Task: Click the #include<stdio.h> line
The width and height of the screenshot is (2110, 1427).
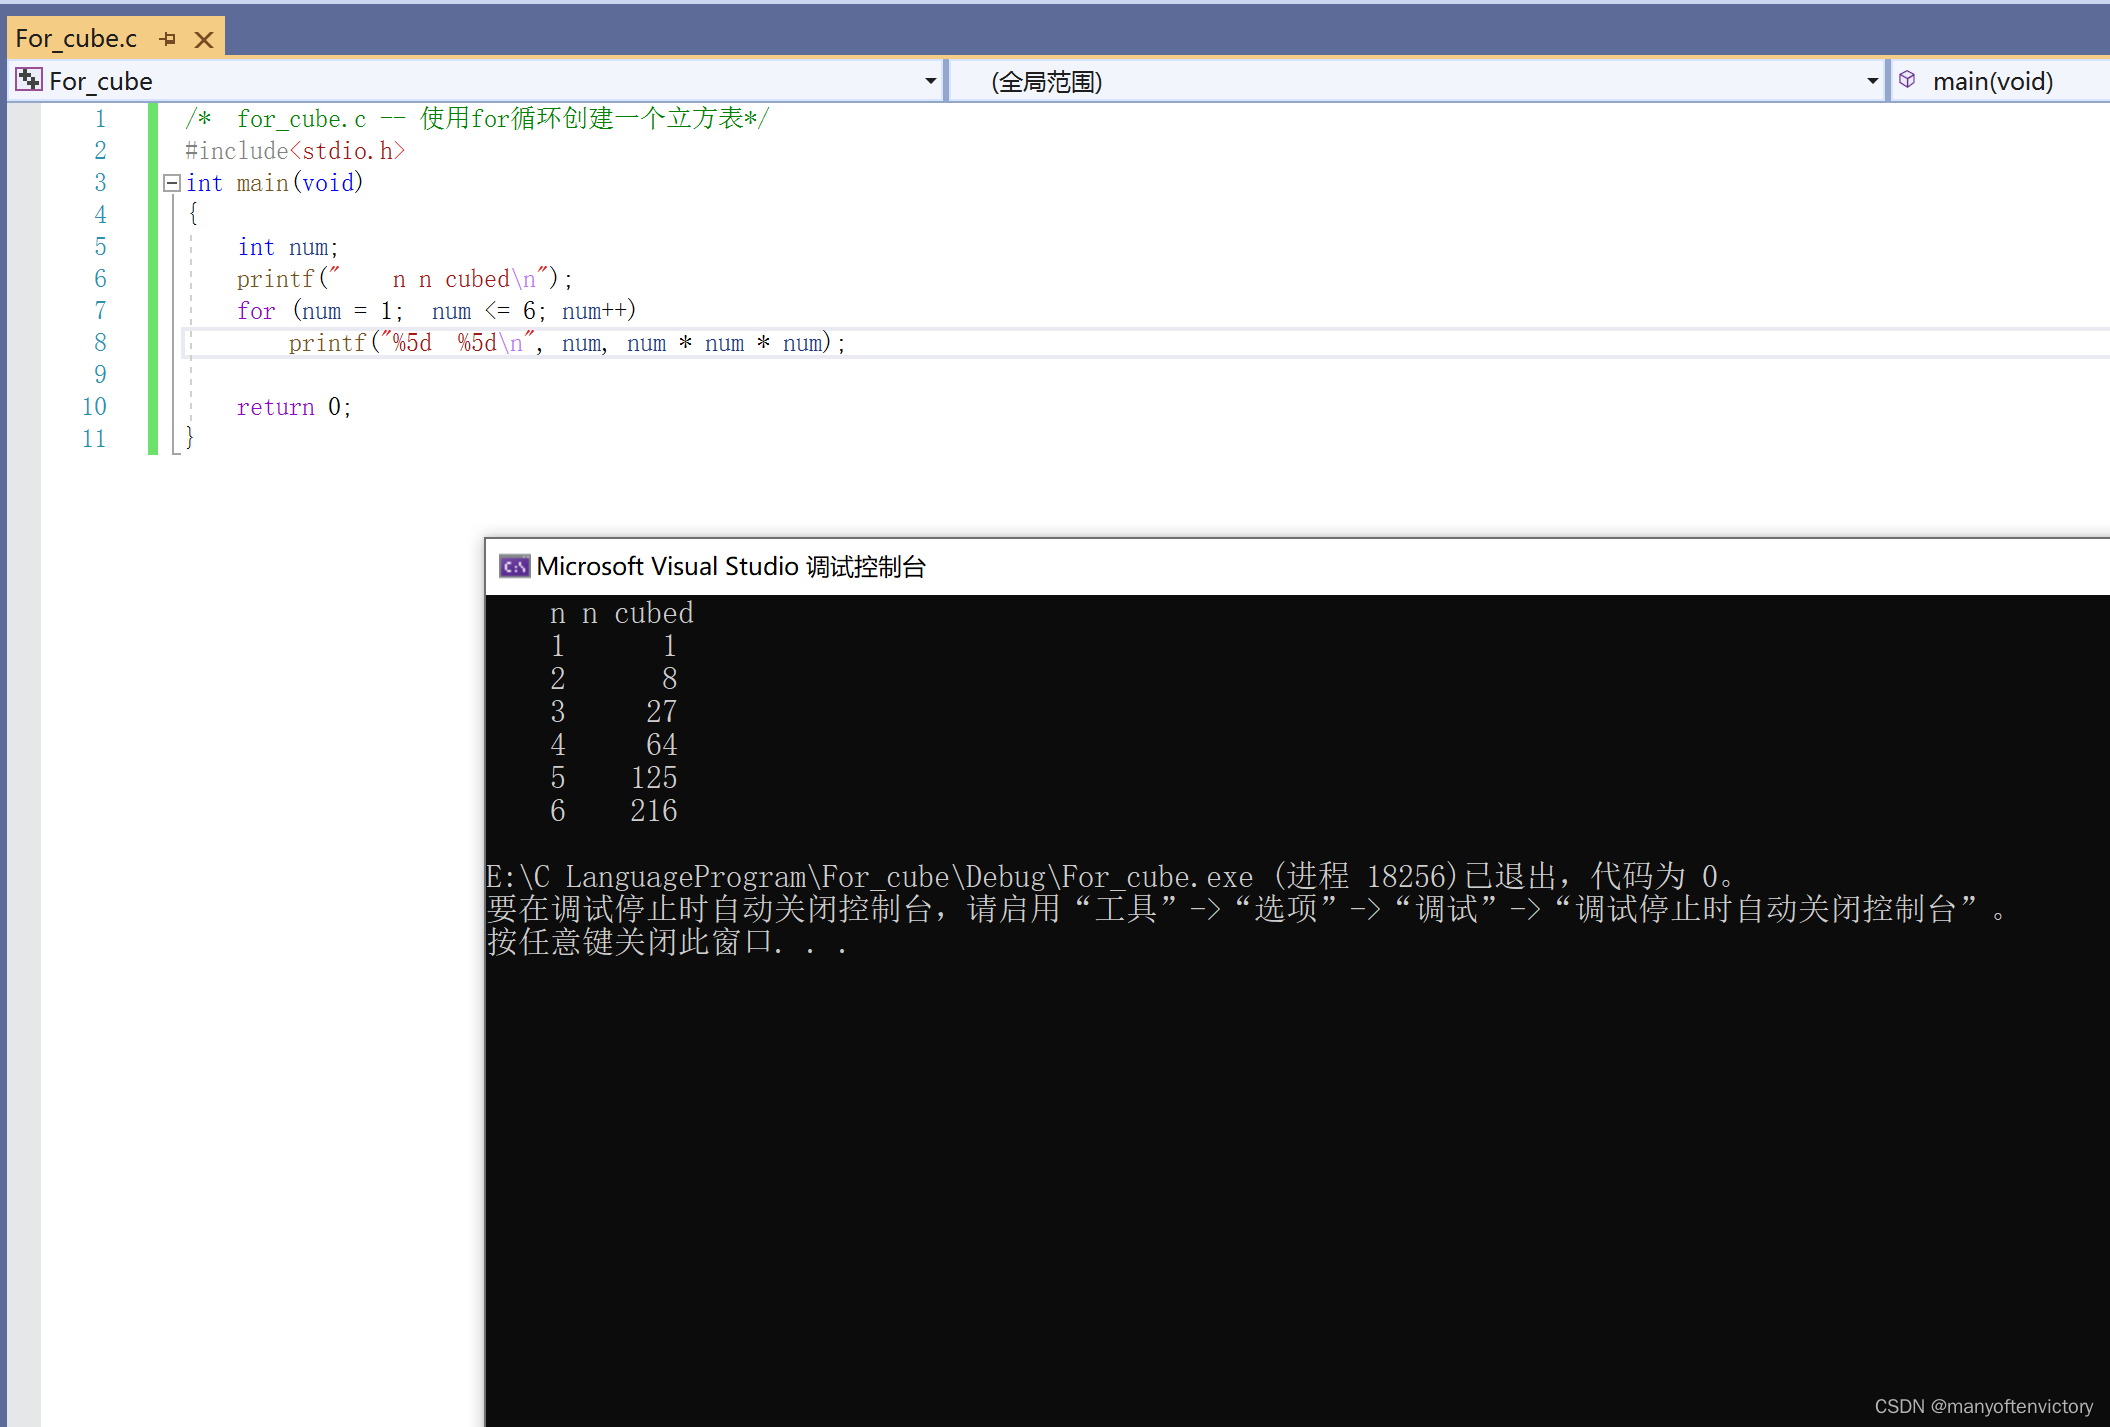Action: pos(295,151)
